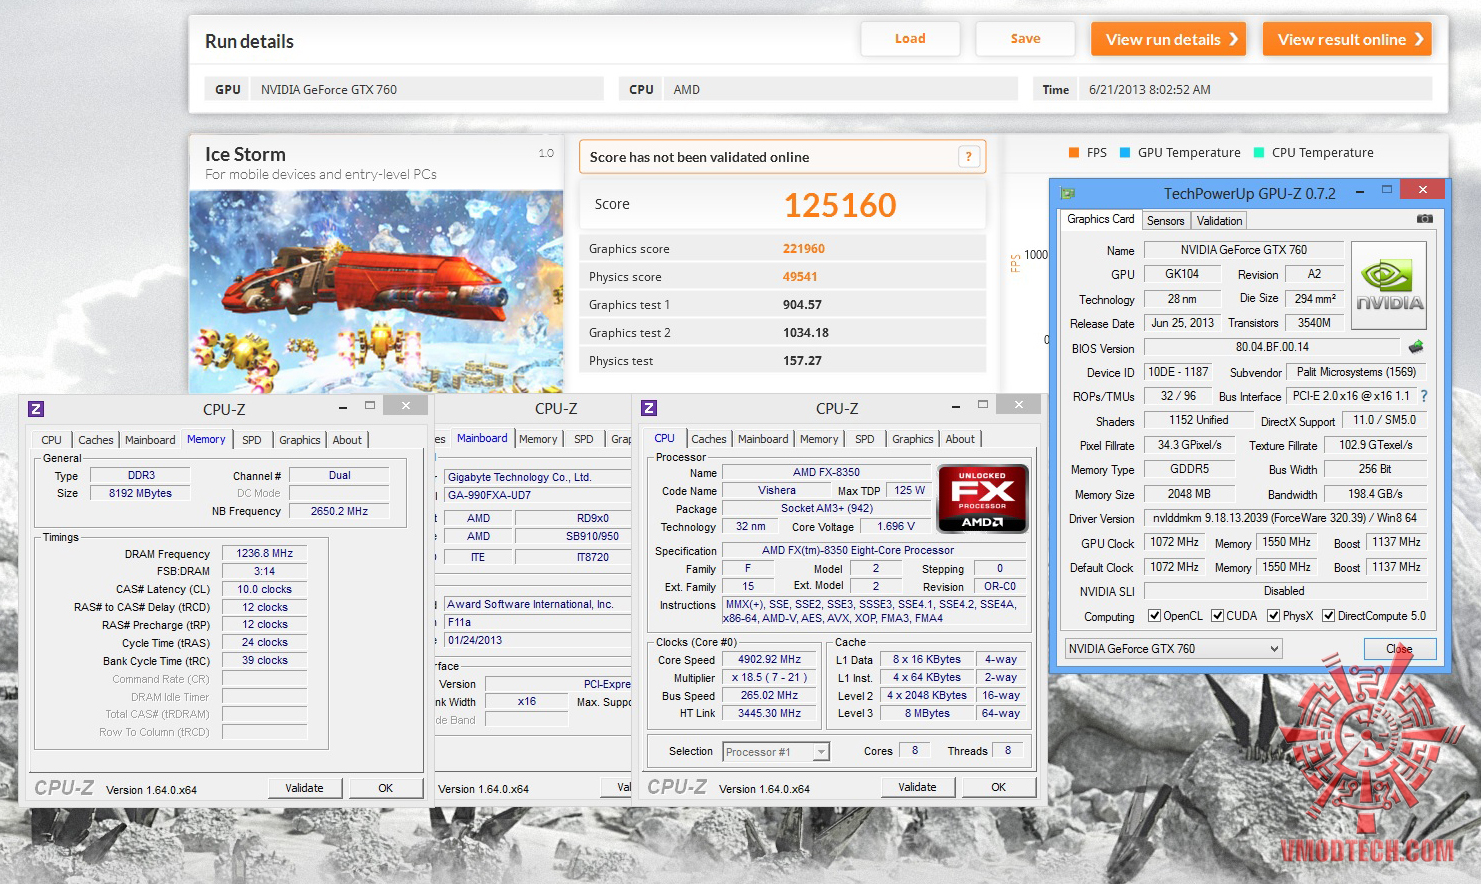
Task: Click the help question mark beside validation message
Action: pyautogui.click(x=968, y=156)
